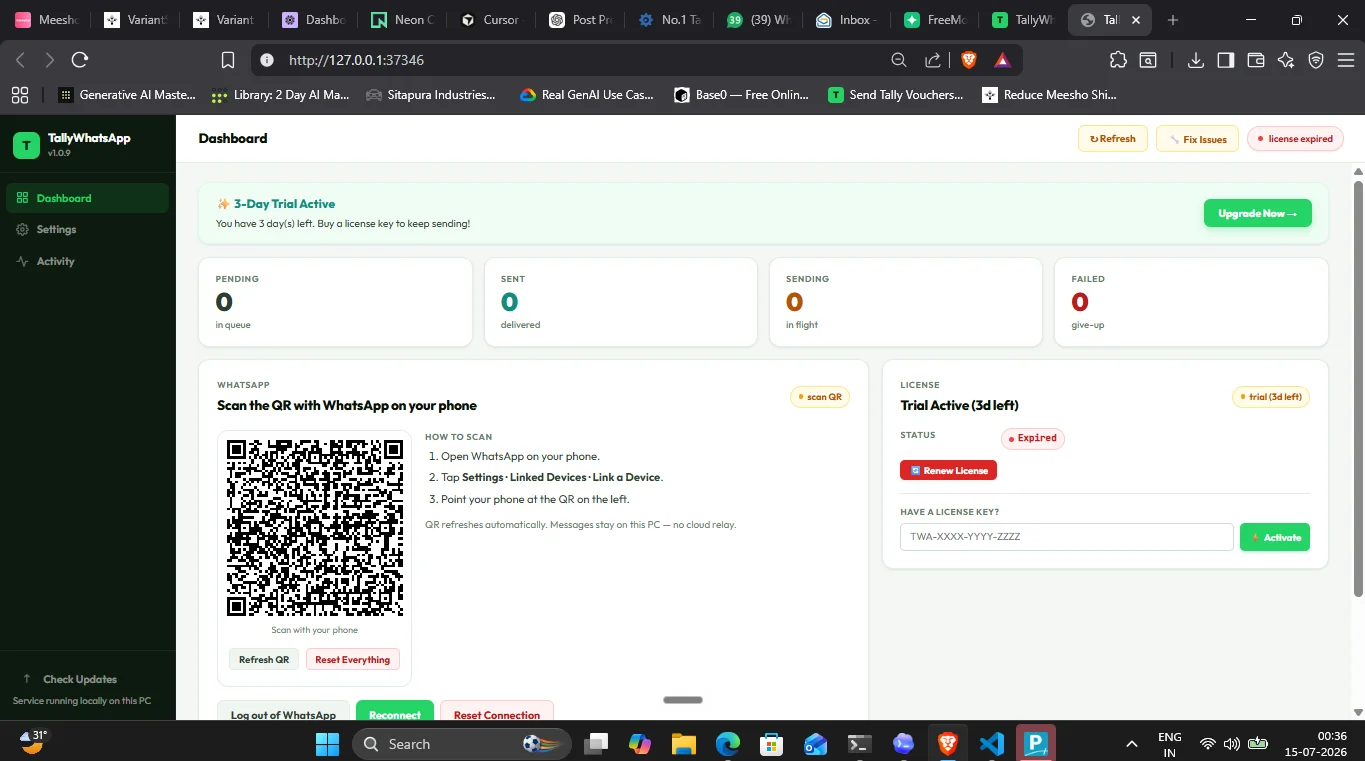Click the TallyWhatsApp green logo icon
1365x761 pixels.
pos(26,145)
